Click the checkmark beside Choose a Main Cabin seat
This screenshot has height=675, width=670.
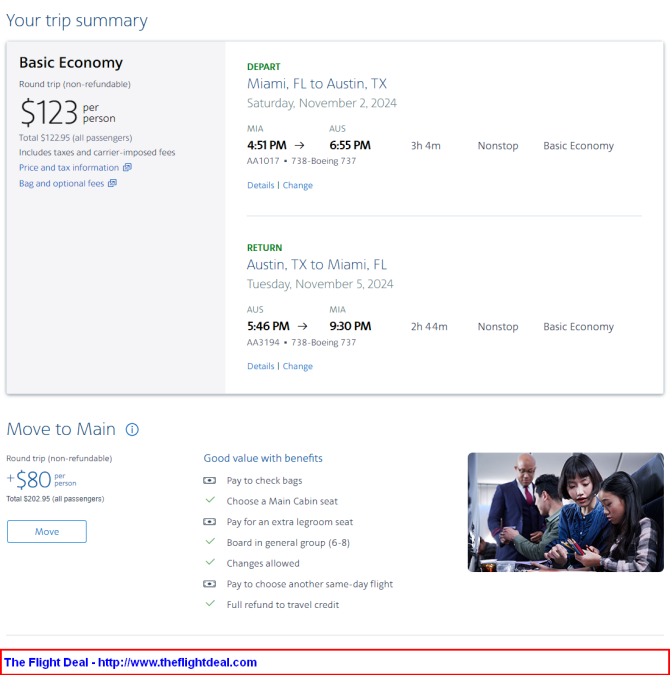(x=210, y=500)
